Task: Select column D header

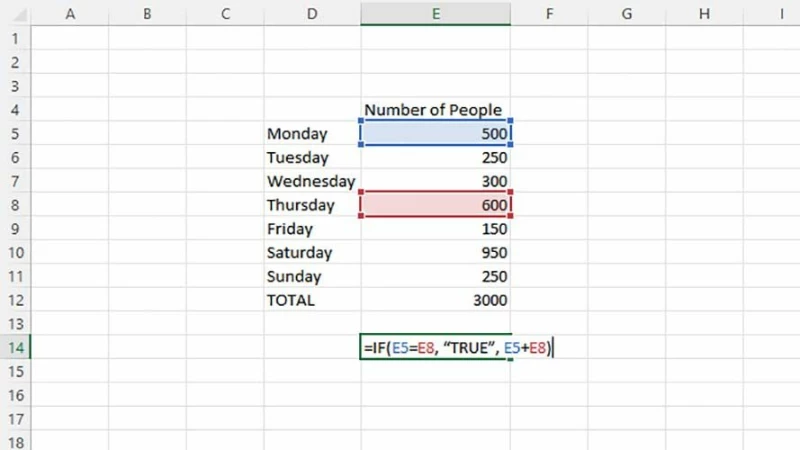Action: pyautogui.click(x=313, y=14)
